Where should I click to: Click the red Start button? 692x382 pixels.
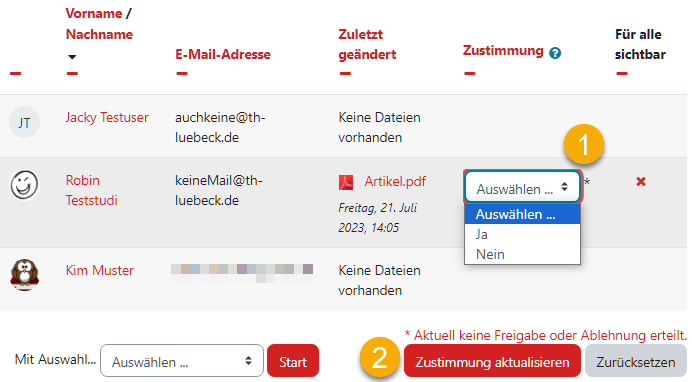[293, 361]
